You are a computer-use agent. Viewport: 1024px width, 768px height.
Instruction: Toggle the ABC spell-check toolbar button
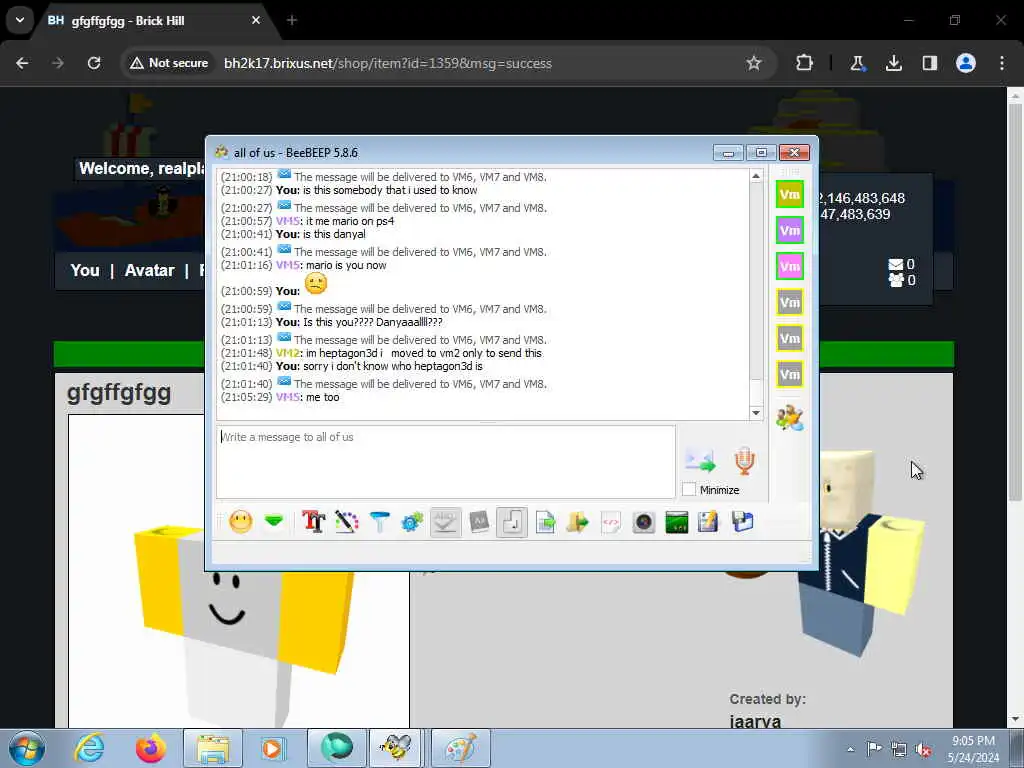[445, 522]
